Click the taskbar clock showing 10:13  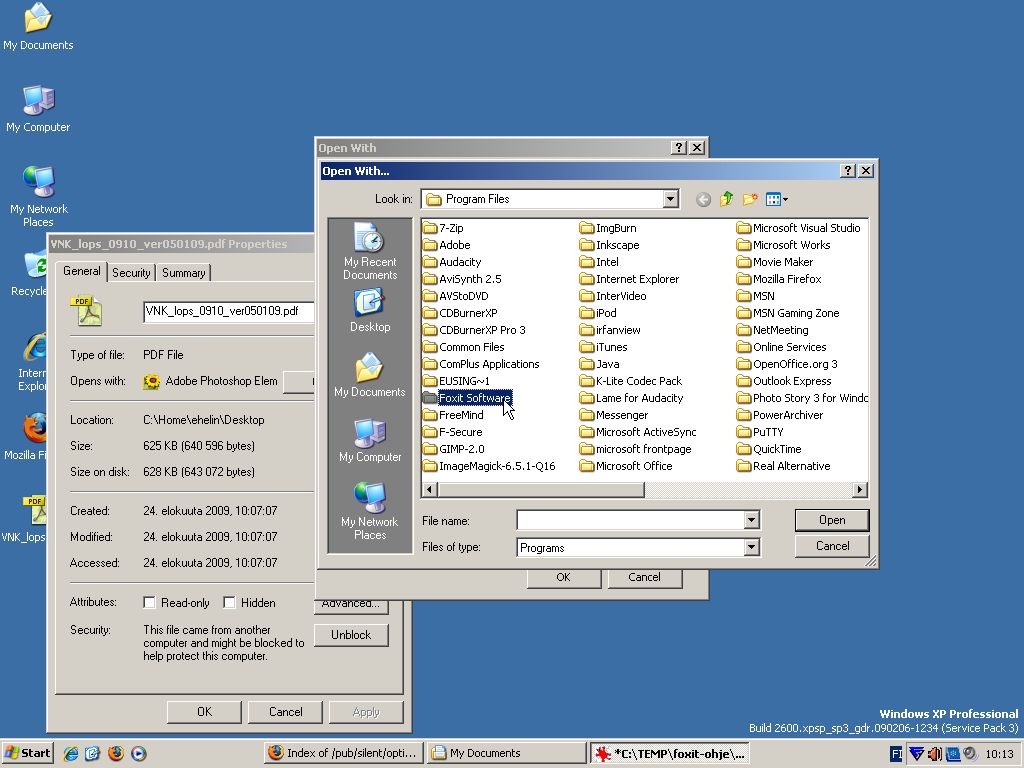[x=999, y=754]
